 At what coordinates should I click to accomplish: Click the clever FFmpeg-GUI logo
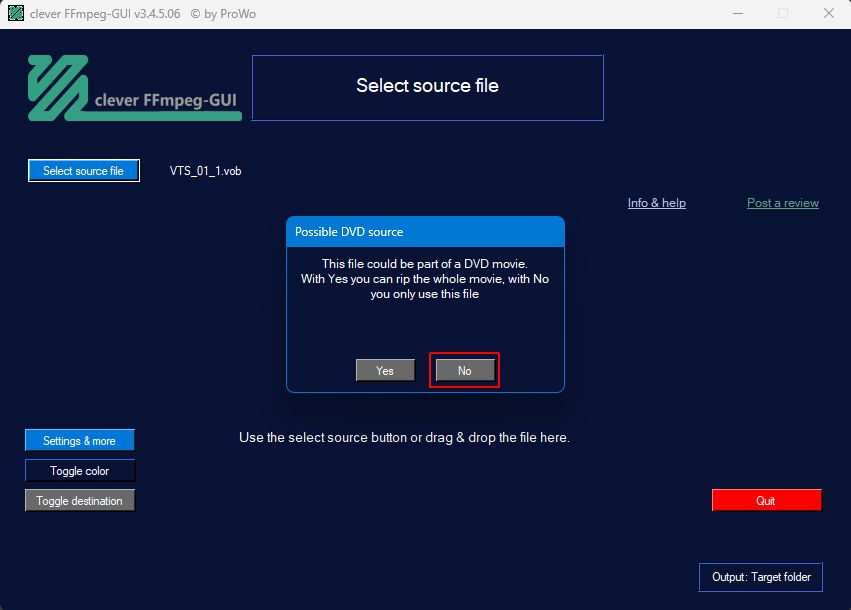coord(135,88)
